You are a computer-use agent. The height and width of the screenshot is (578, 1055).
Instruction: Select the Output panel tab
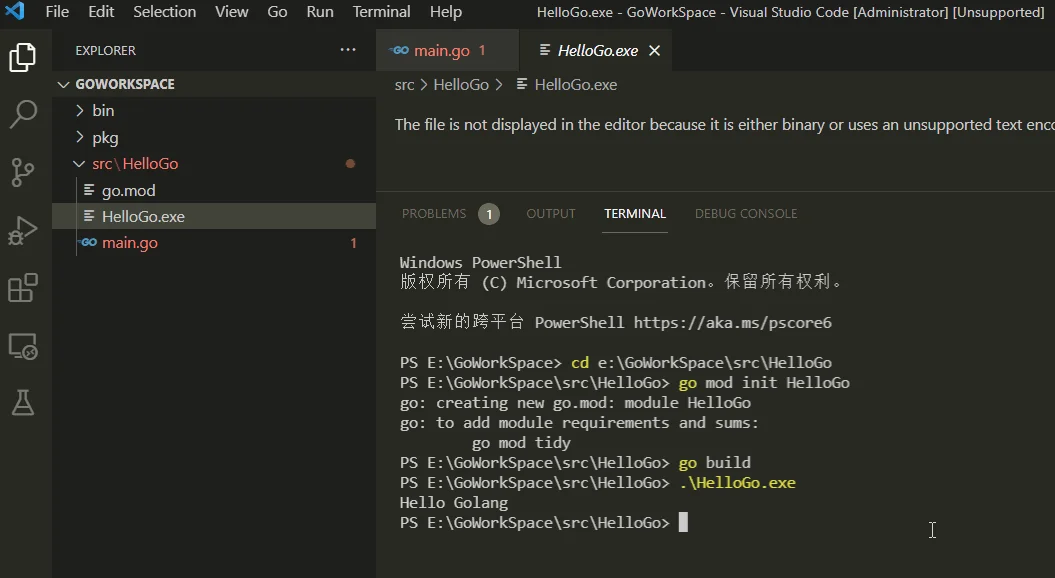pyautogui.click(x=550, y=214)
